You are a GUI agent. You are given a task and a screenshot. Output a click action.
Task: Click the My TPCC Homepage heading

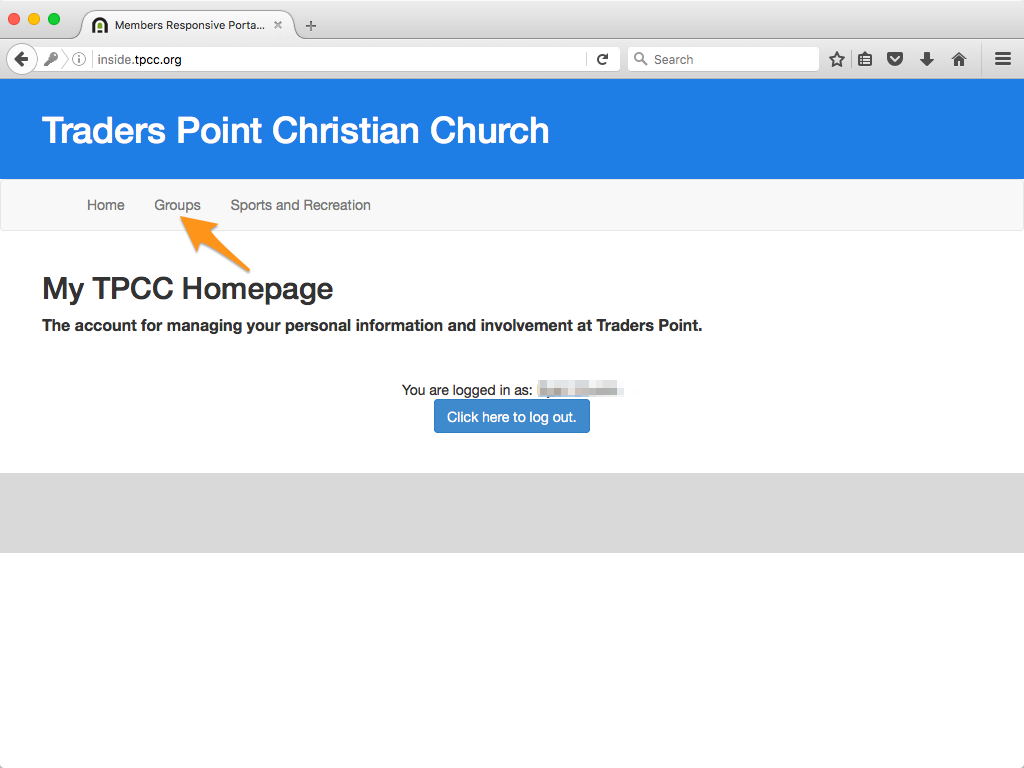187,289
